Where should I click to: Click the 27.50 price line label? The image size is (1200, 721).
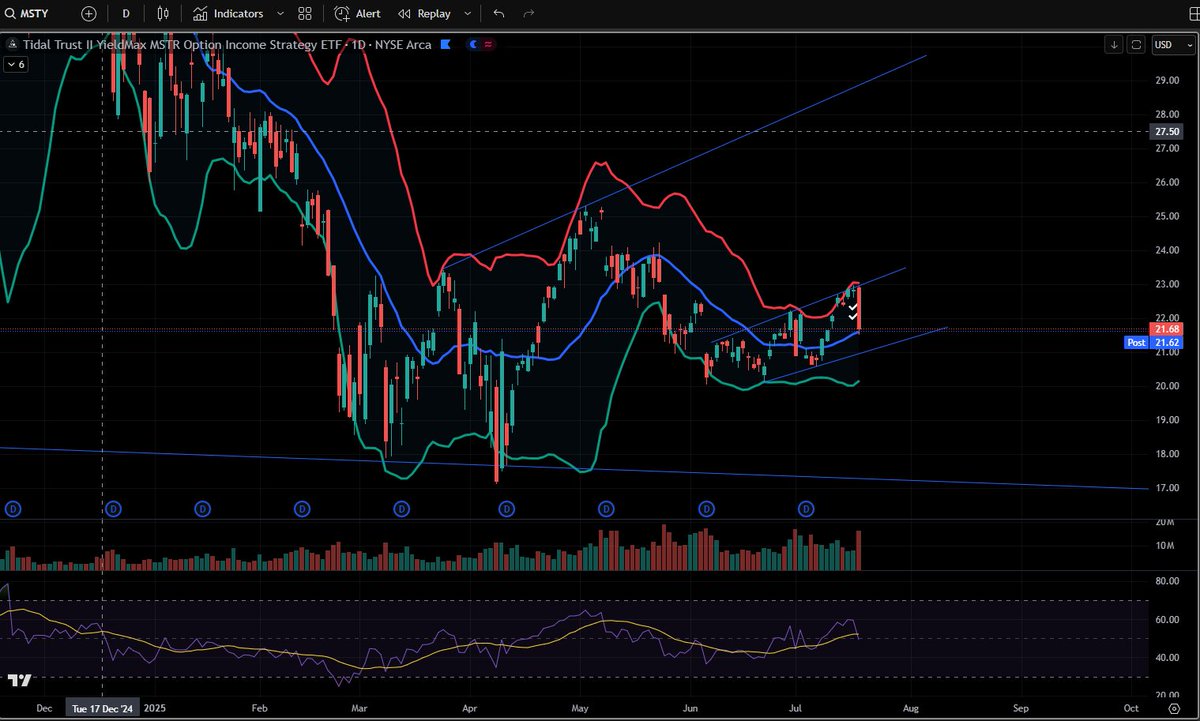point(1167,131)
